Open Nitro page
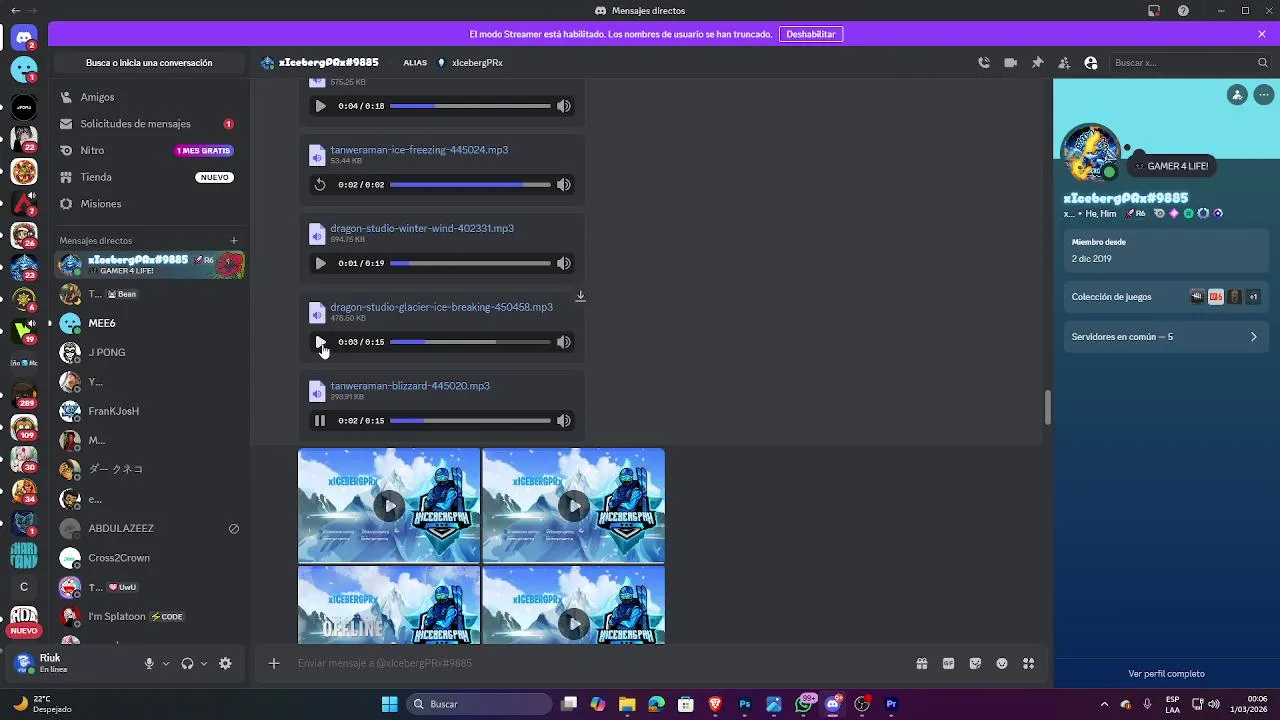 [150, 150]
